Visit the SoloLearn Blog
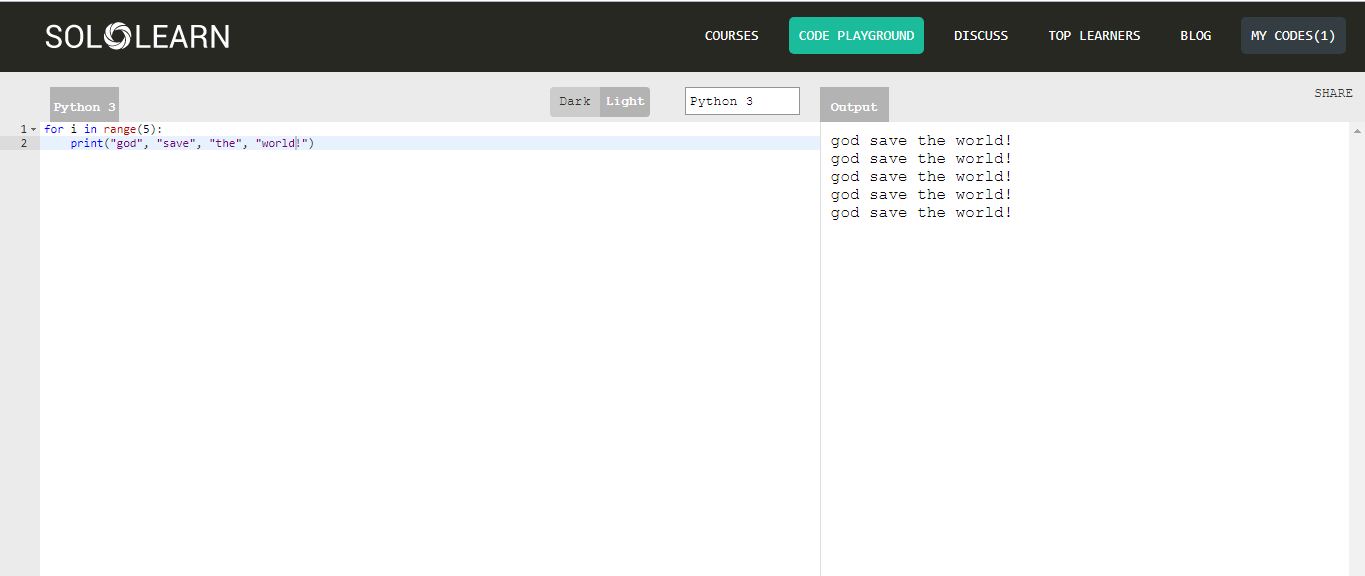This screenshot has width=1365, height=576. [1195, 35]
